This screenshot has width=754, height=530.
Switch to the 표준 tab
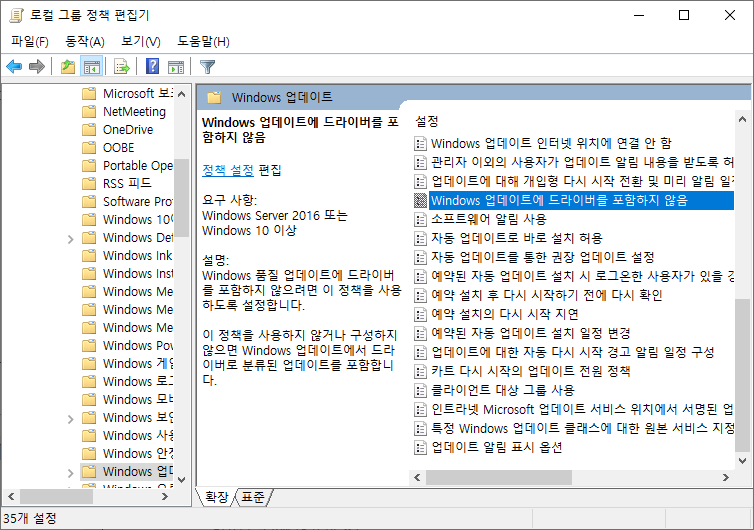click(x=253, y=497)
